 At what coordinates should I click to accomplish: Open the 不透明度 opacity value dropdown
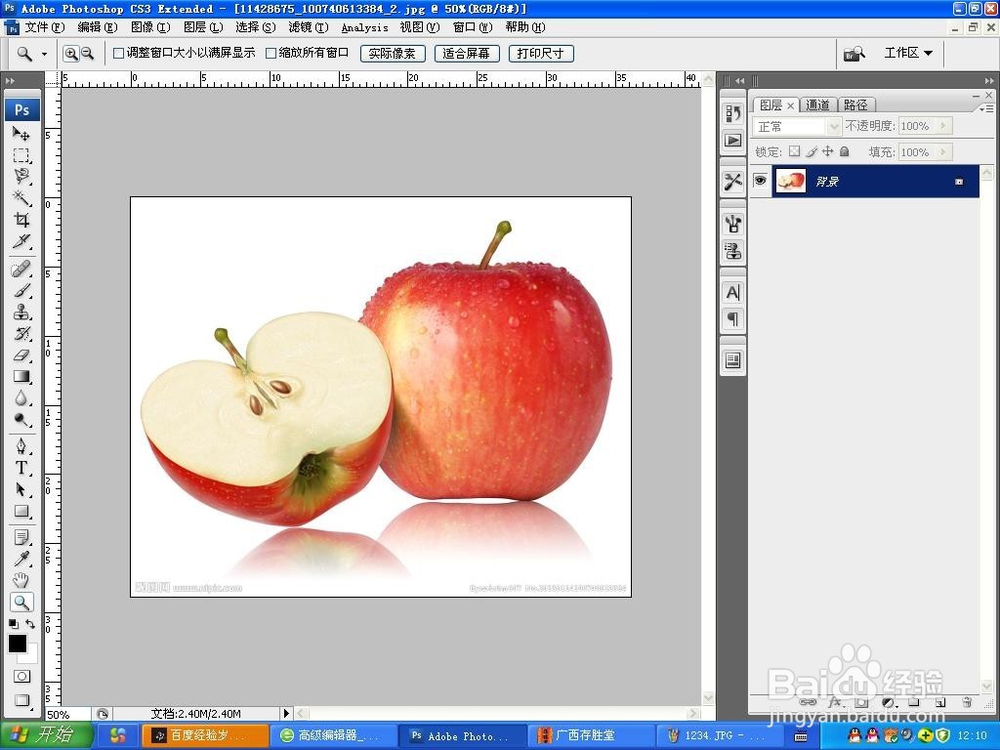tap(944, 125)
